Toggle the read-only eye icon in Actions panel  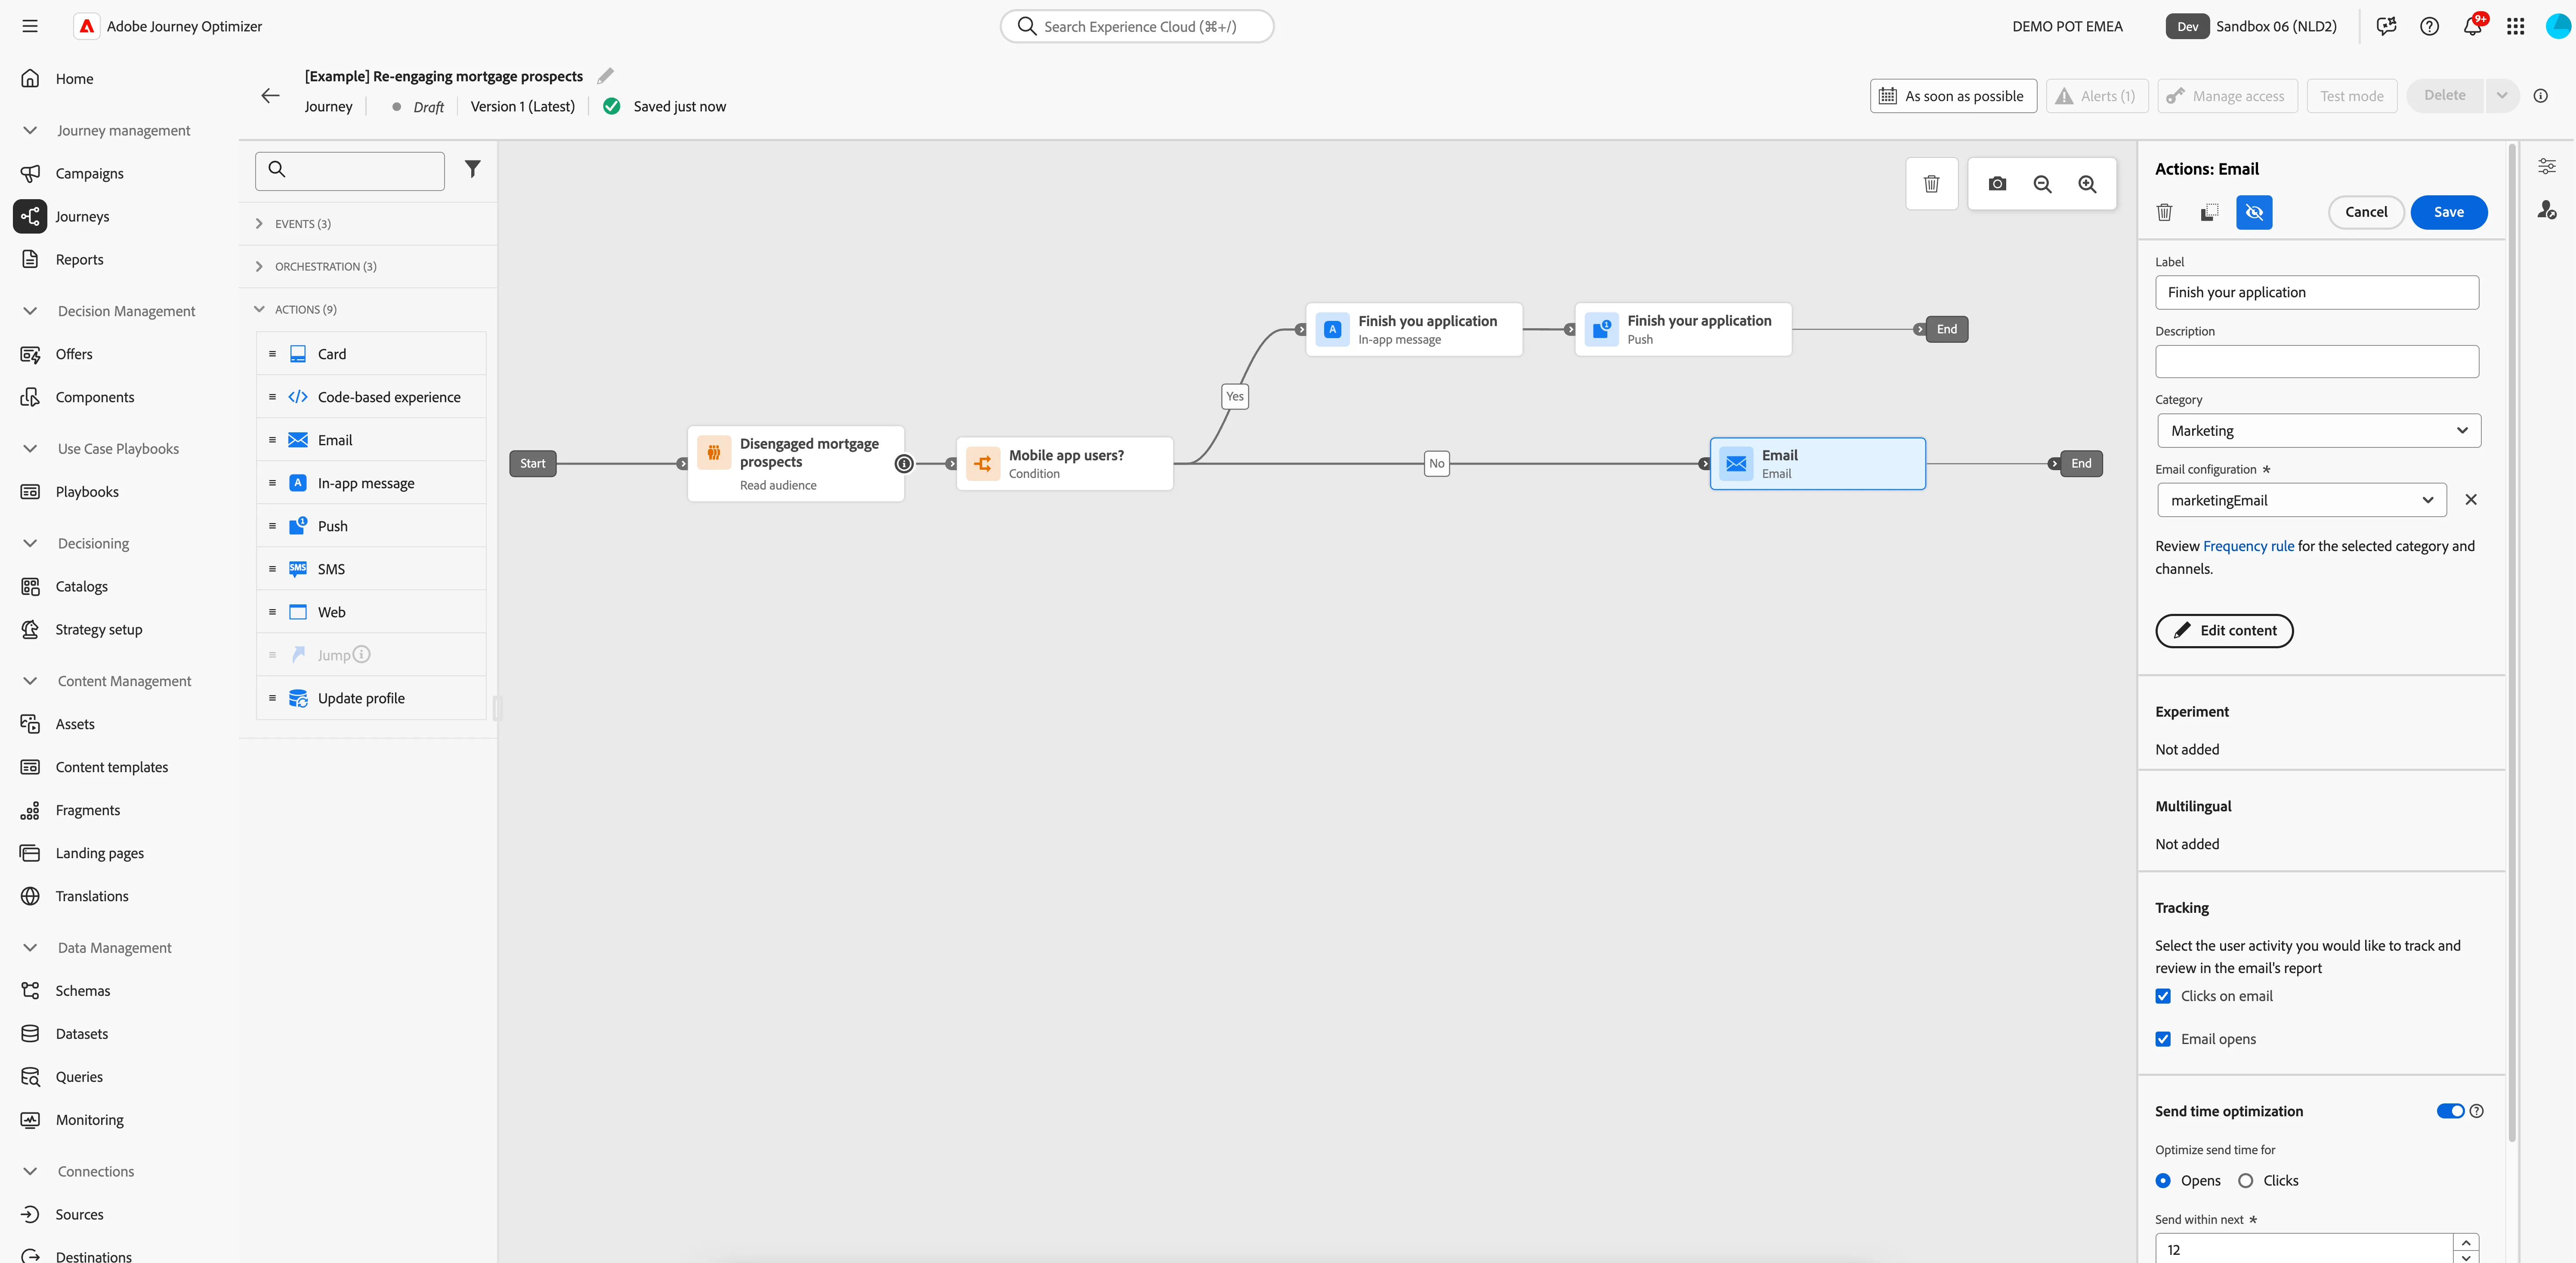(2254, 212)
